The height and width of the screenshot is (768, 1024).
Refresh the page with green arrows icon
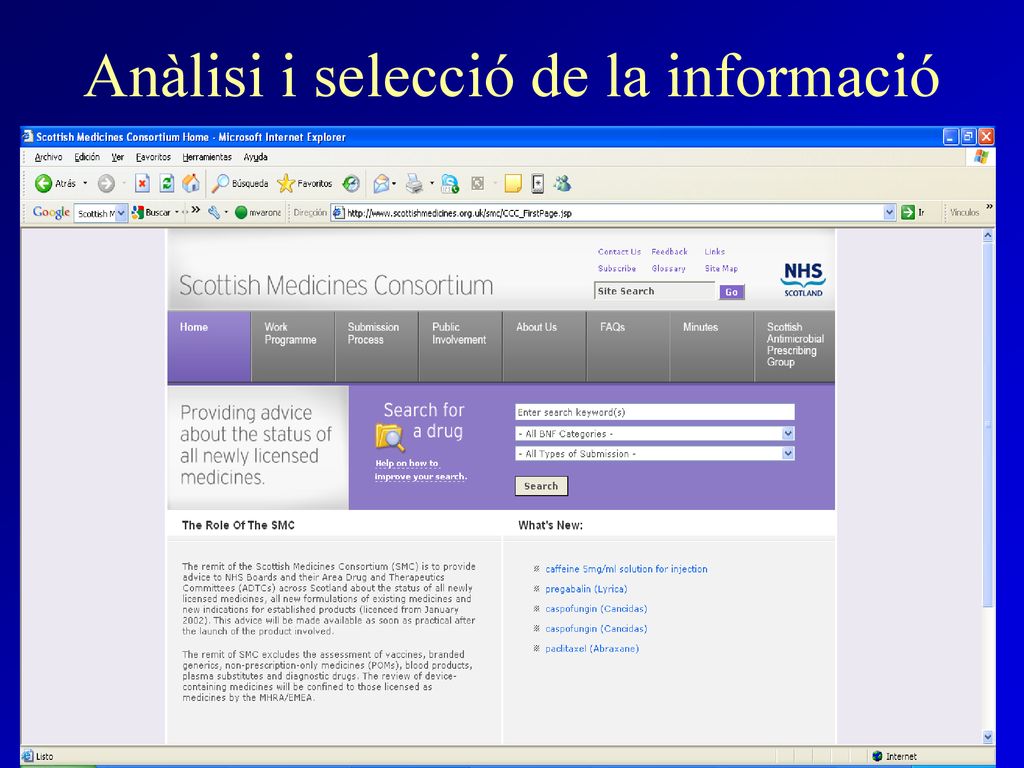point(167,184)
